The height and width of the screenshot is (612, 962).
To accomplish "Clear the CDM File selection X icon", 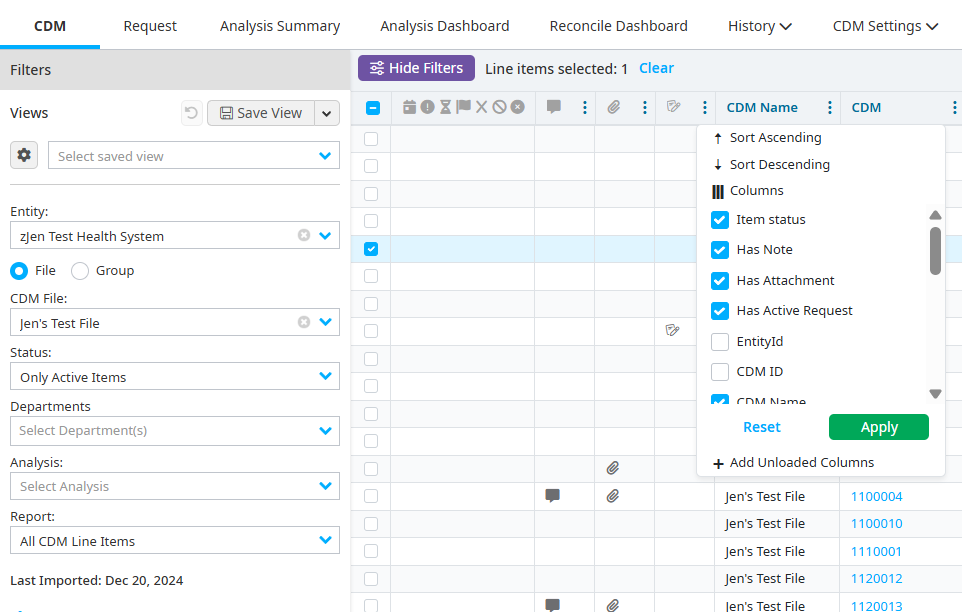I will pyautogui.click(x=304, y=322).
